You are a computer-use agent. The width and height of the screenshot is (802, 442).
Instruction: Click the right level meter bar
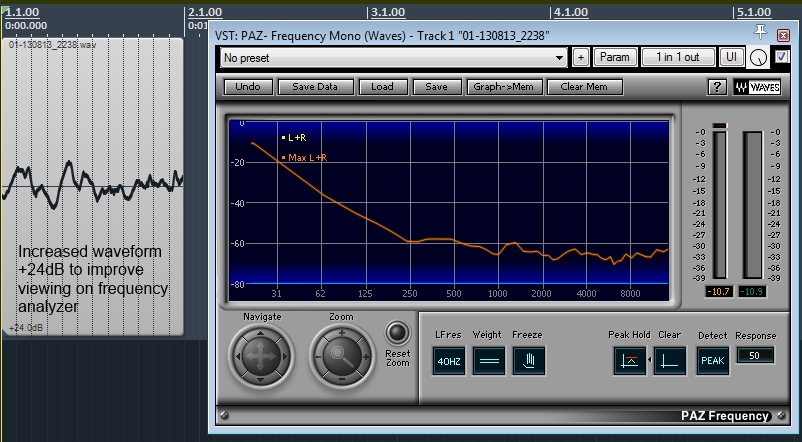[x=753, y=205]
